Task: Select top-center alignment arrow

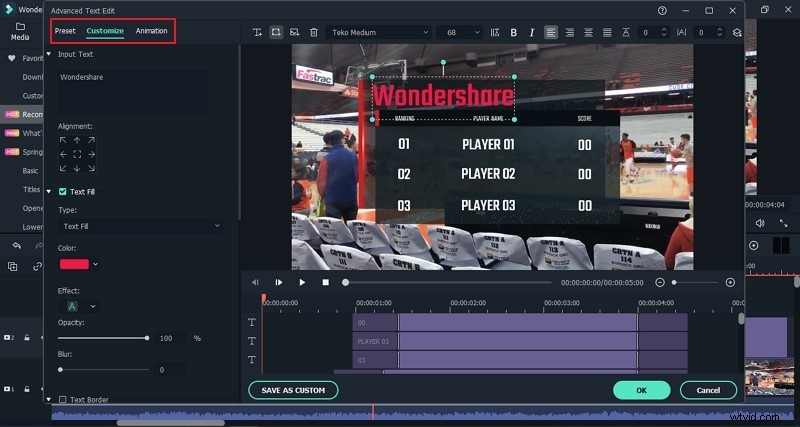Action: tap(77, 140)
